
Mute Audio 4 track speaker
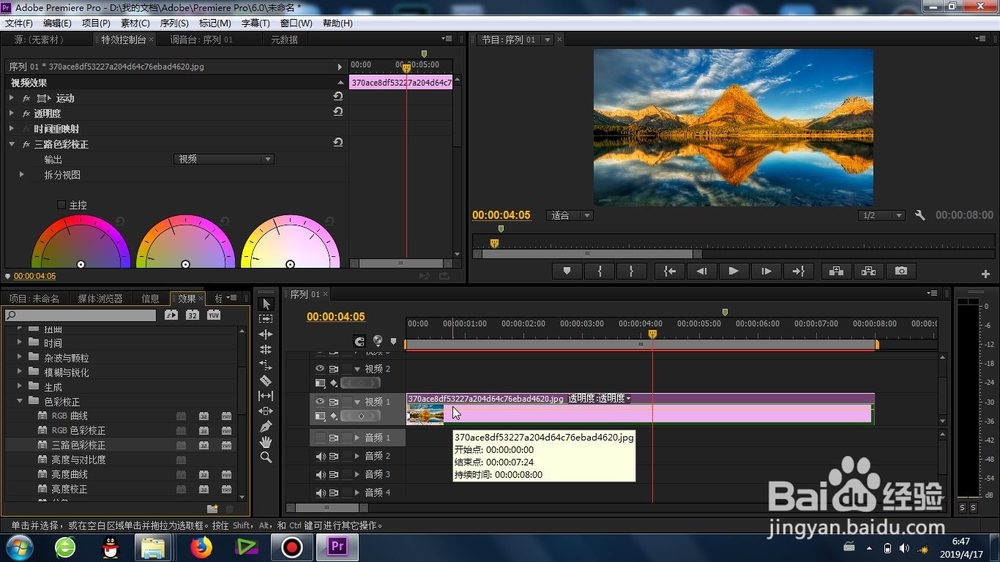pyautogui.click(x=321, y=492)
